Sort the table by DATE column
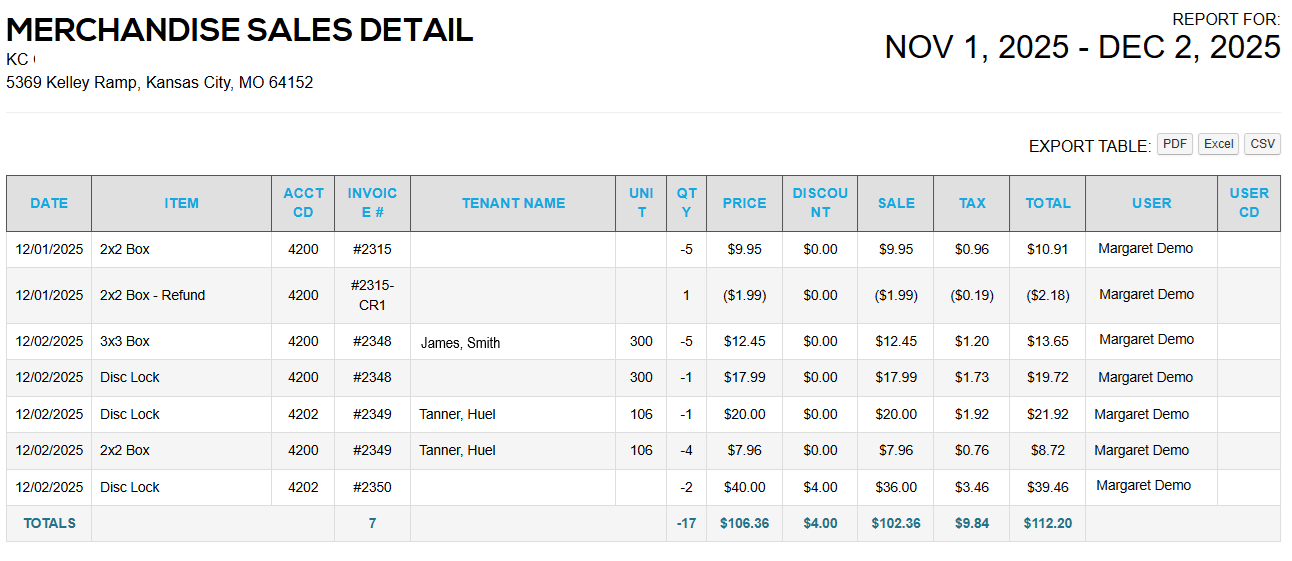 (49, 203)
